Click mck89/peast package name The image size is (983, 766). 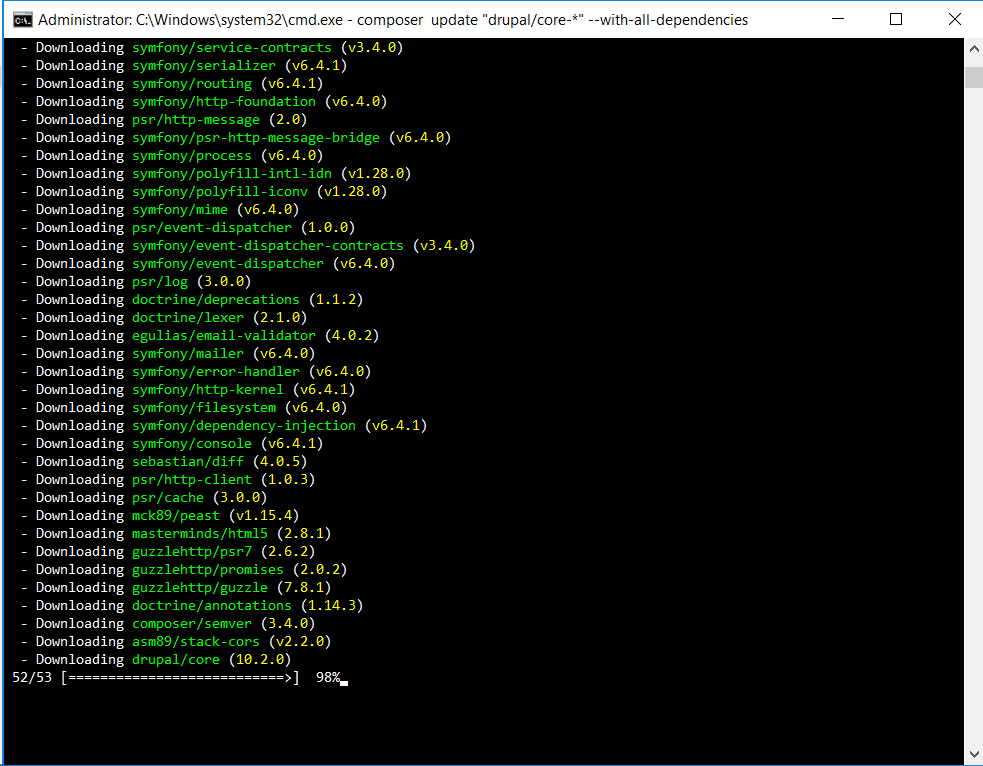[x=176, y=516]
